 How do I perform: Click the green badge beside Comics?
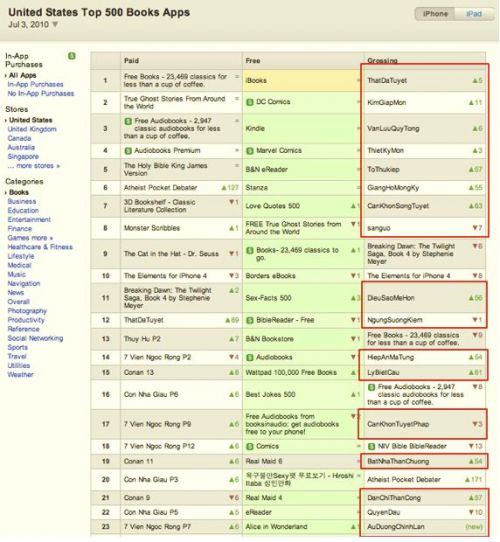[250, 447]
